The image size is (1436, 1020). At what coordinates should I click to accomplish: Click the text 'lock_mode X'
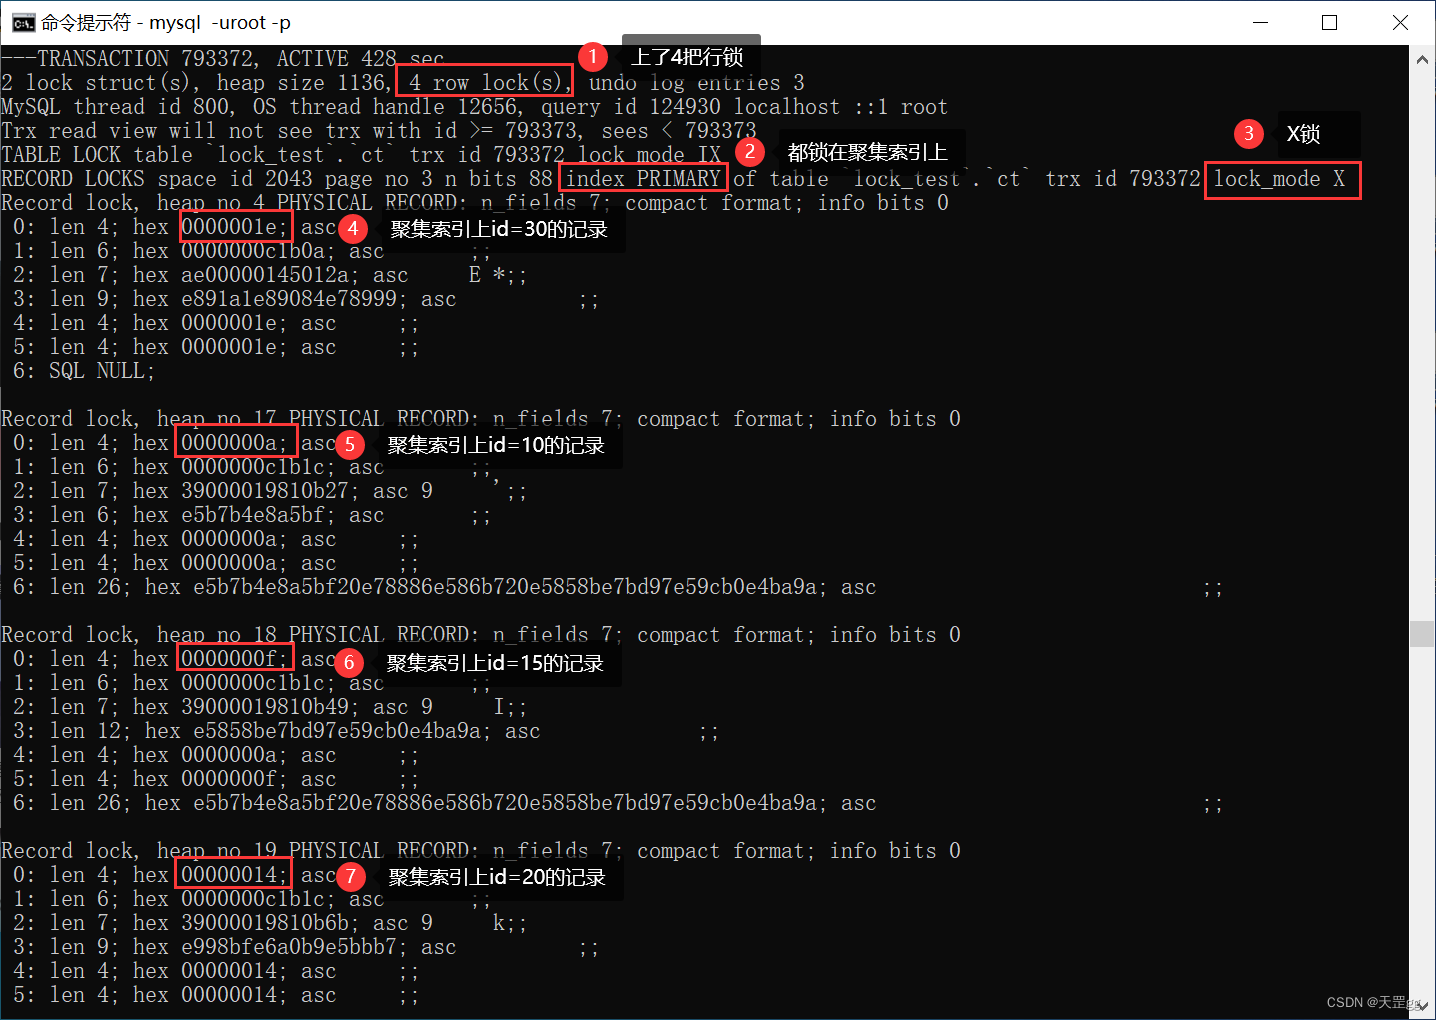pyautogui.click(x=1280, y=179)
